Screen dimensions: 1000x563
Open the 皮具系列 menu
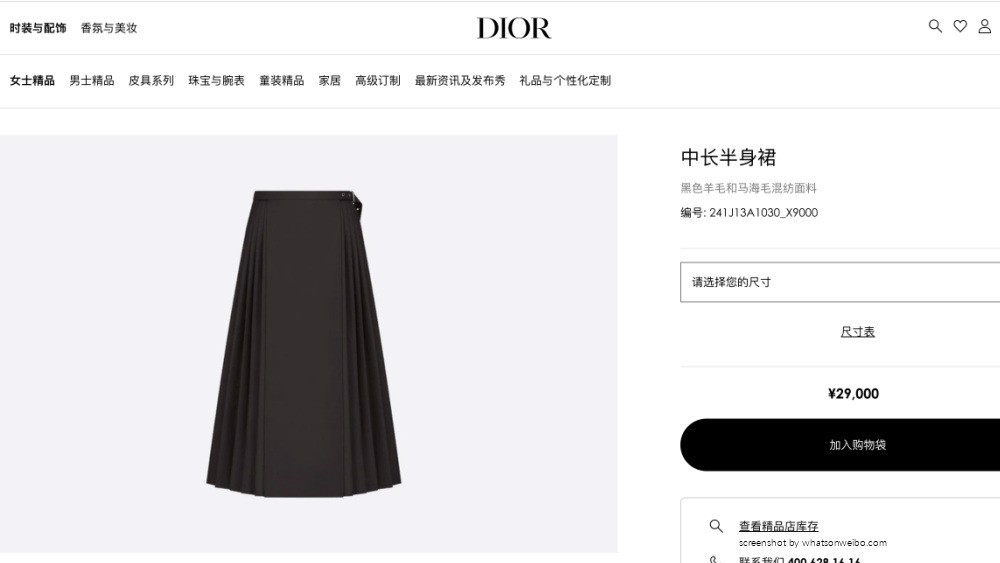click(x=151, y=80)
